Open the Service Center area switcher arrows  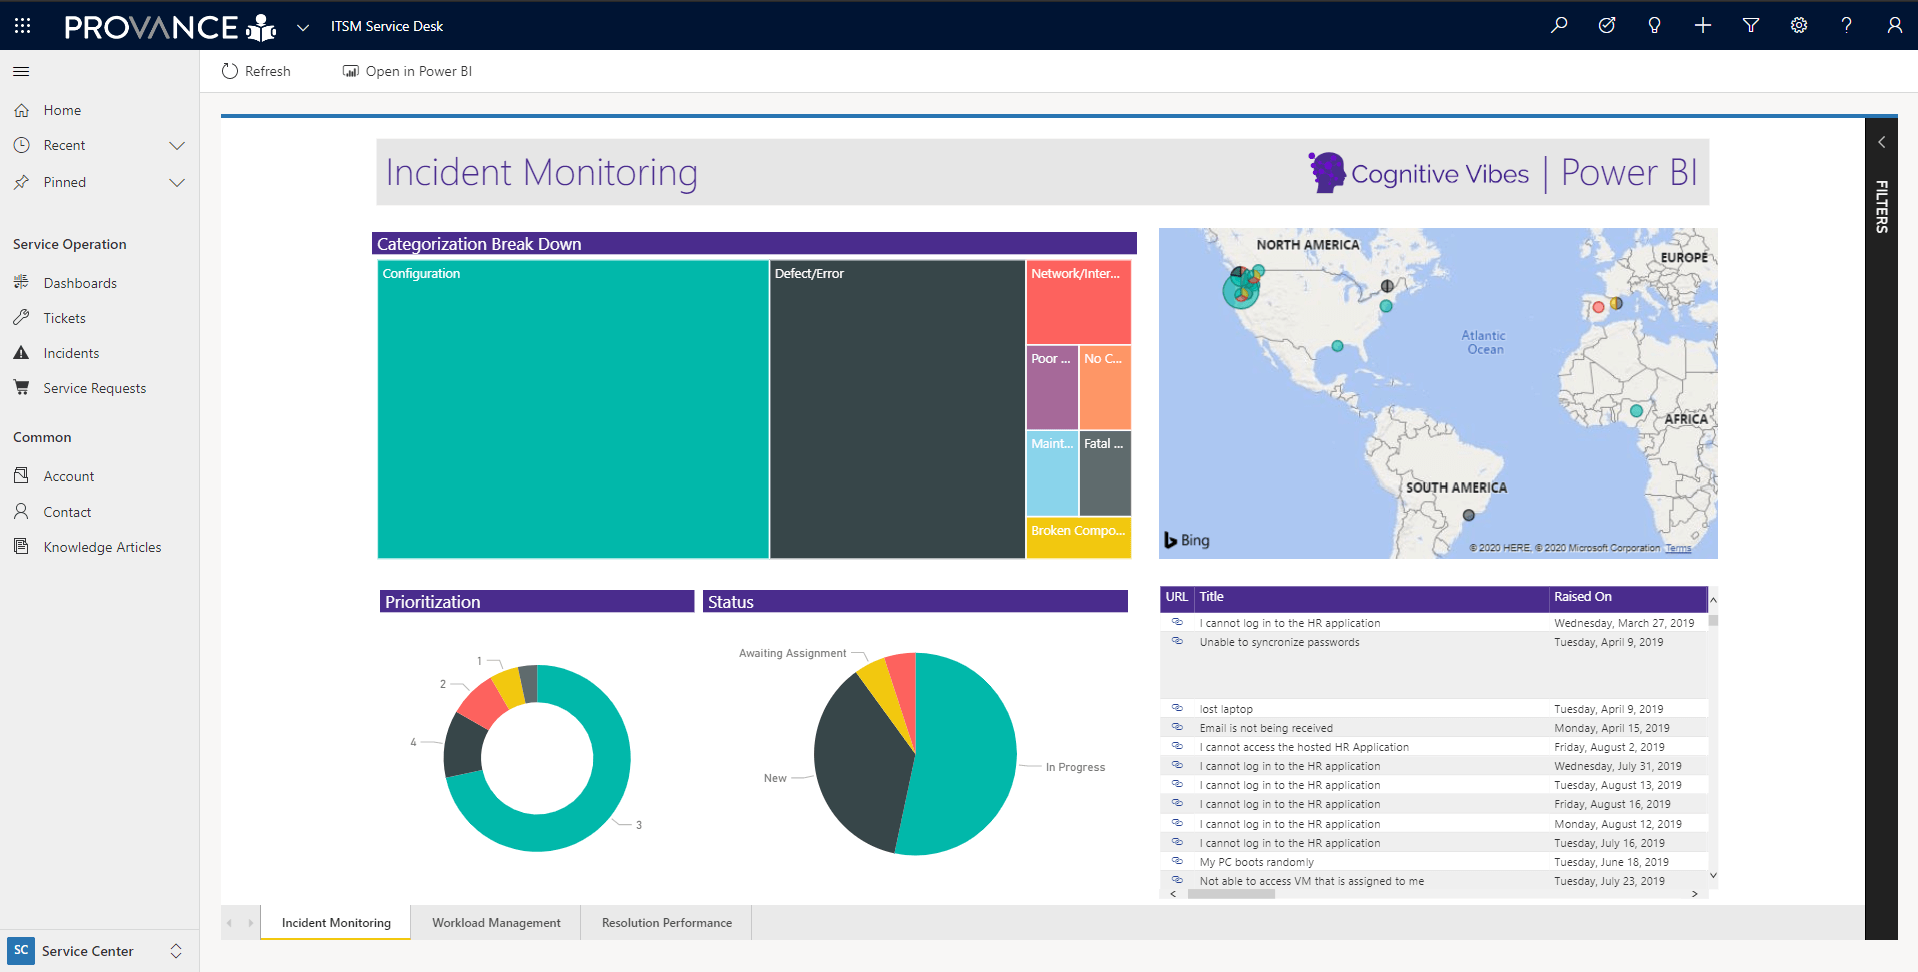(x=176, y=951)
